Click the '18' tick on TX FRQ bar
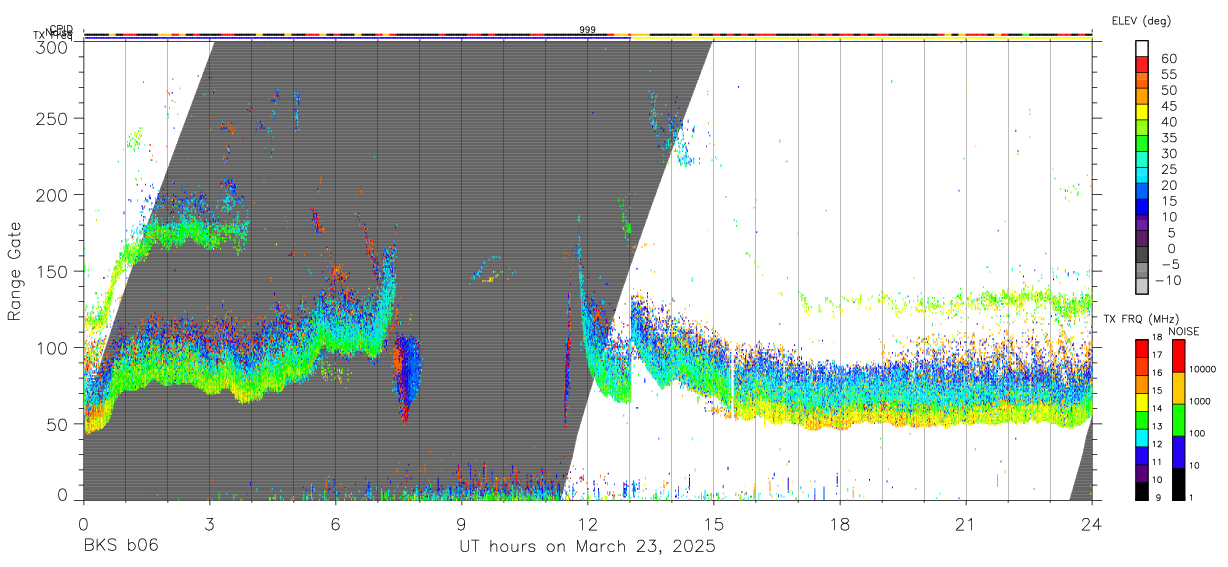The height and width of the screenshot is (567, 1228). [x=1159, y=338]
